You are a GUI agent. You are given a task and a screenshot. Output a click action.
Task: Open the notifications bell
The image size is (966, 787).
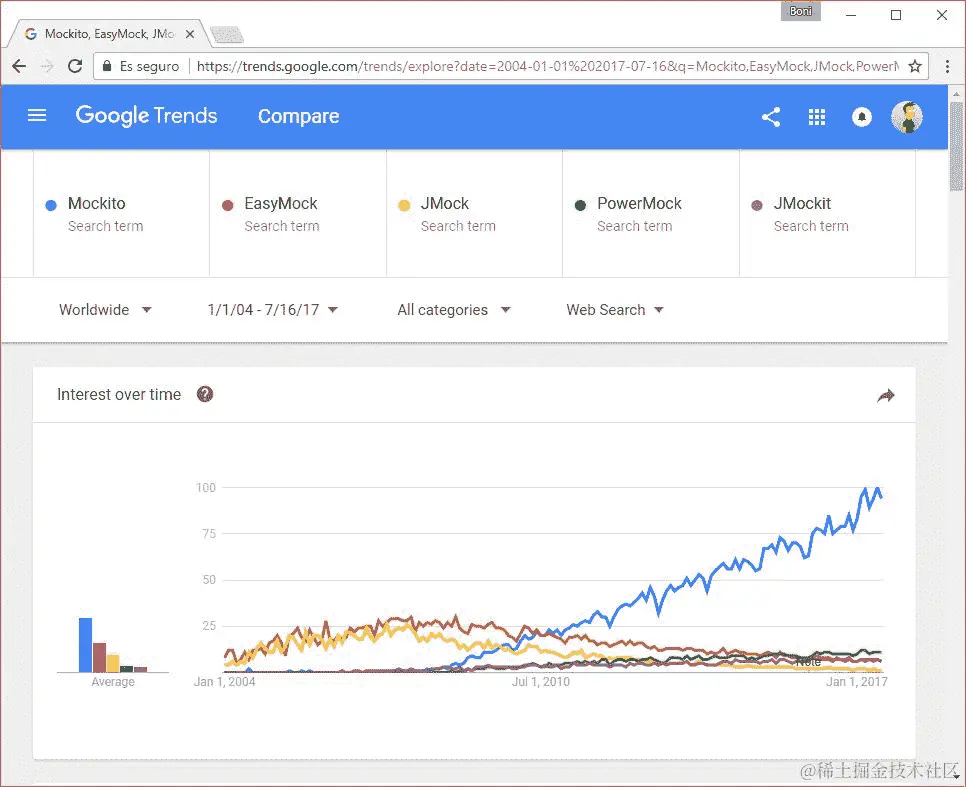(x=861, y=117)
